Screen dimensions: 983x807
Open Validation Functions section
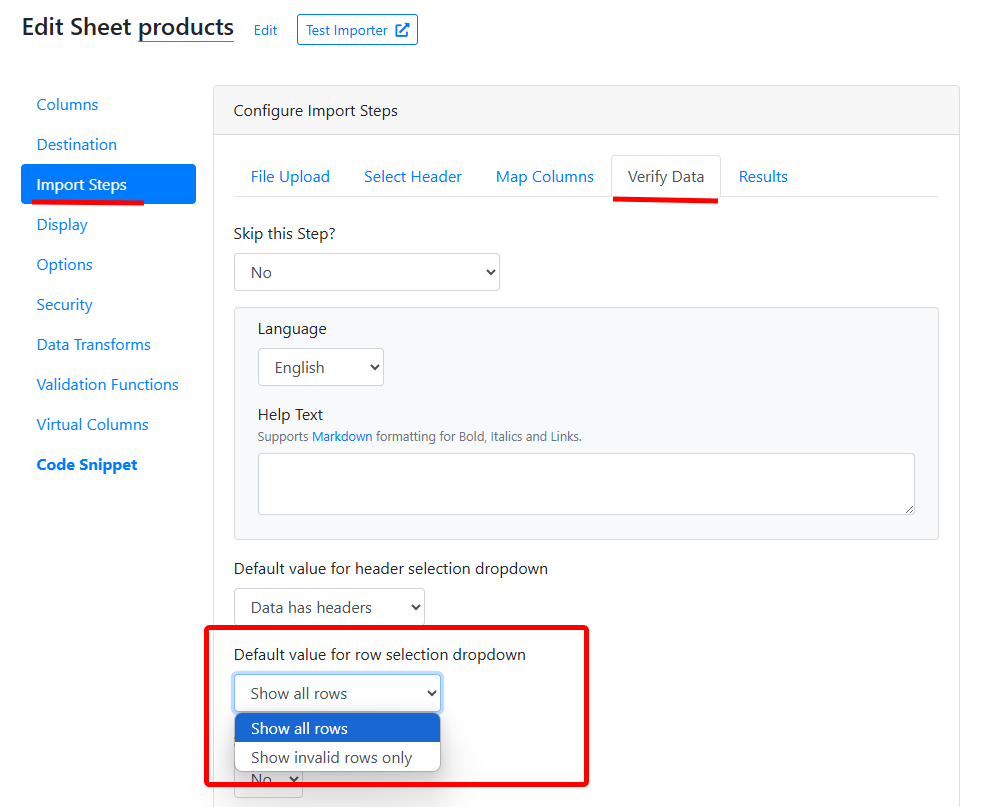pyautogui.click(x=107, y=384)
